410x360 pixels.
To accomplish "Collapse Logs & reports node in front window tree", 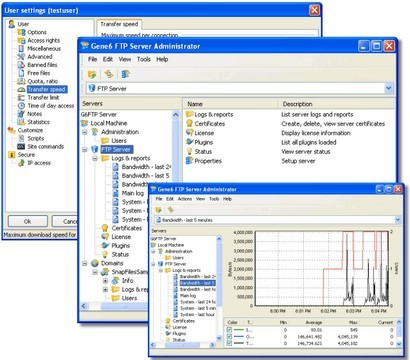I will click(x=161, y=270).
